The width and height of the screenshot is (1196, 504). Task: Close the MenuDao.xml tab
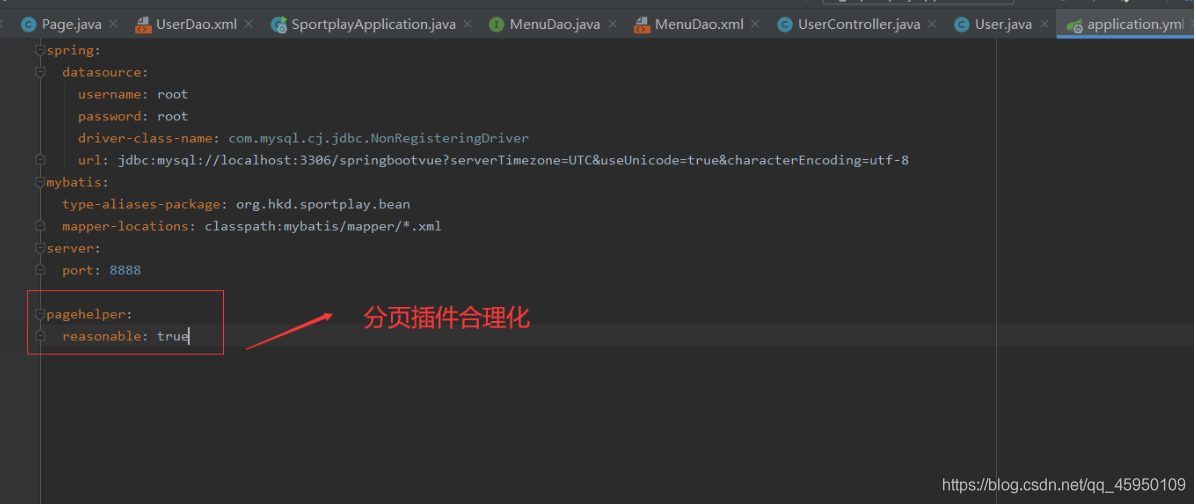(755, 24)
